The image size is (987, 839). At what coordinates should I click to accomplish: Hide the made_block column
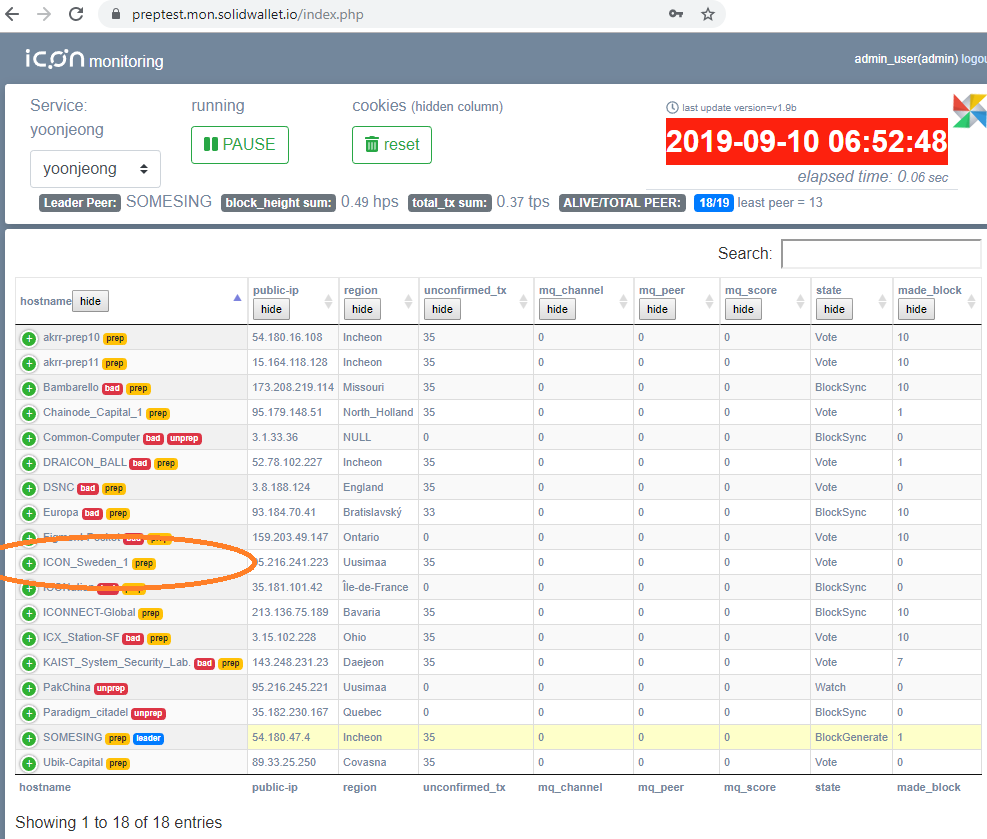click(916, 309)
